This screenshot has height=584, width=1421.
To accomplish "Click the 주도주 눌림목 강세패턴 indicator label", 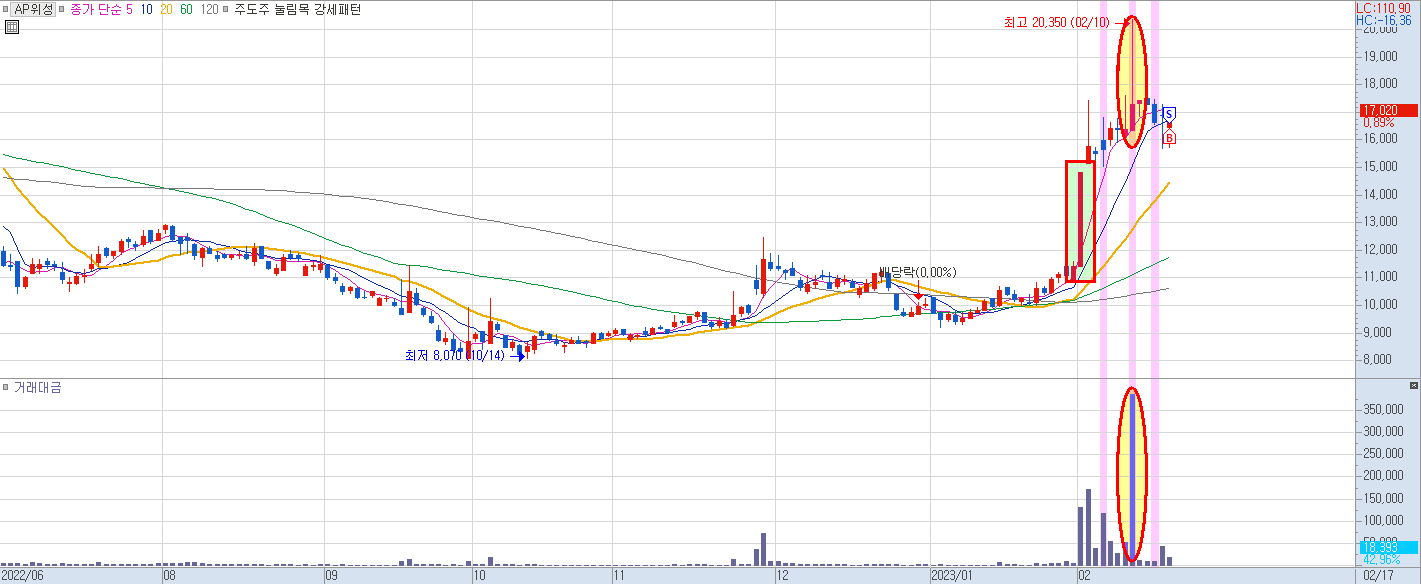I will [297, 9].
